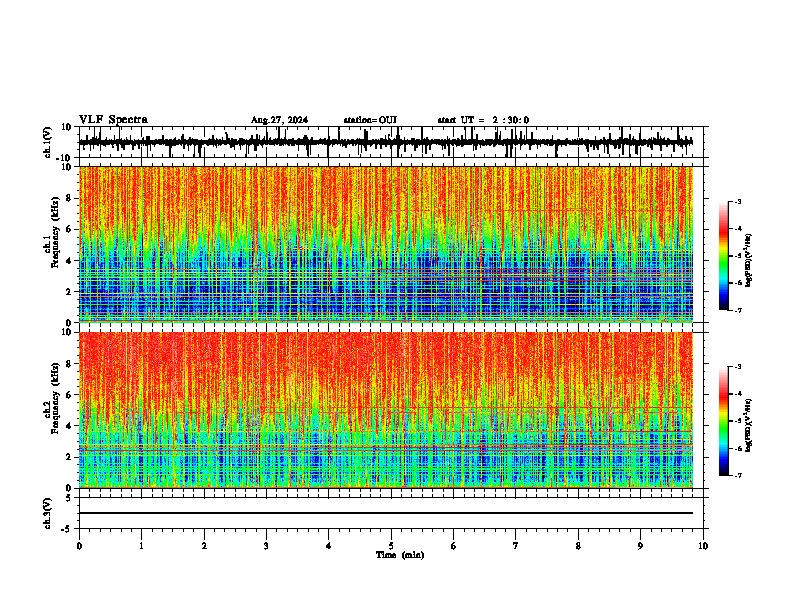Viewport: 792px width, 612px height.
Task: Click the "ch.1(V)" waveform axis label
Action: pyautogui.click(x=48, y=142)
